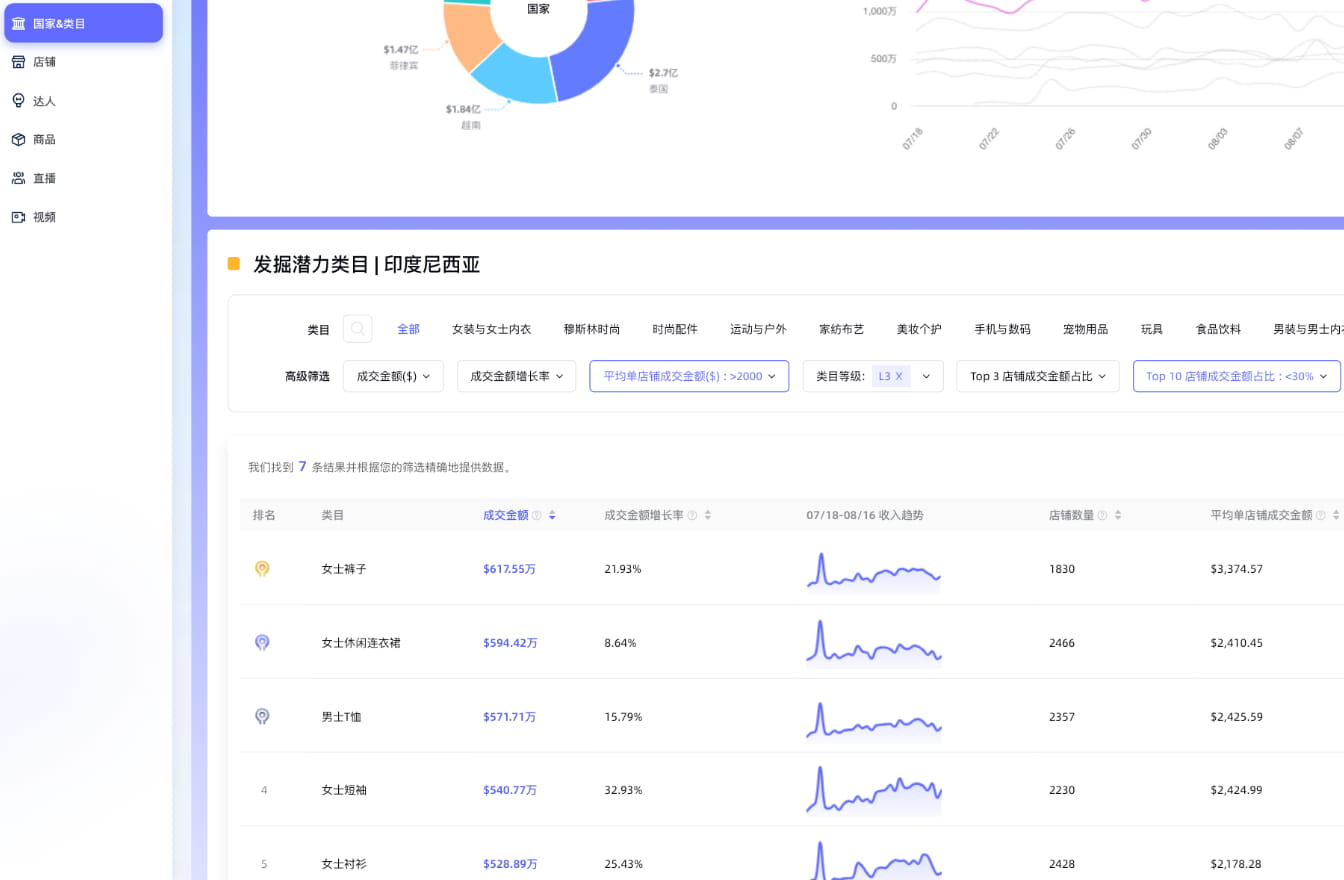Click the category search magnifier icon
The height and width of the screenshot is (880, 1344).
357,328
